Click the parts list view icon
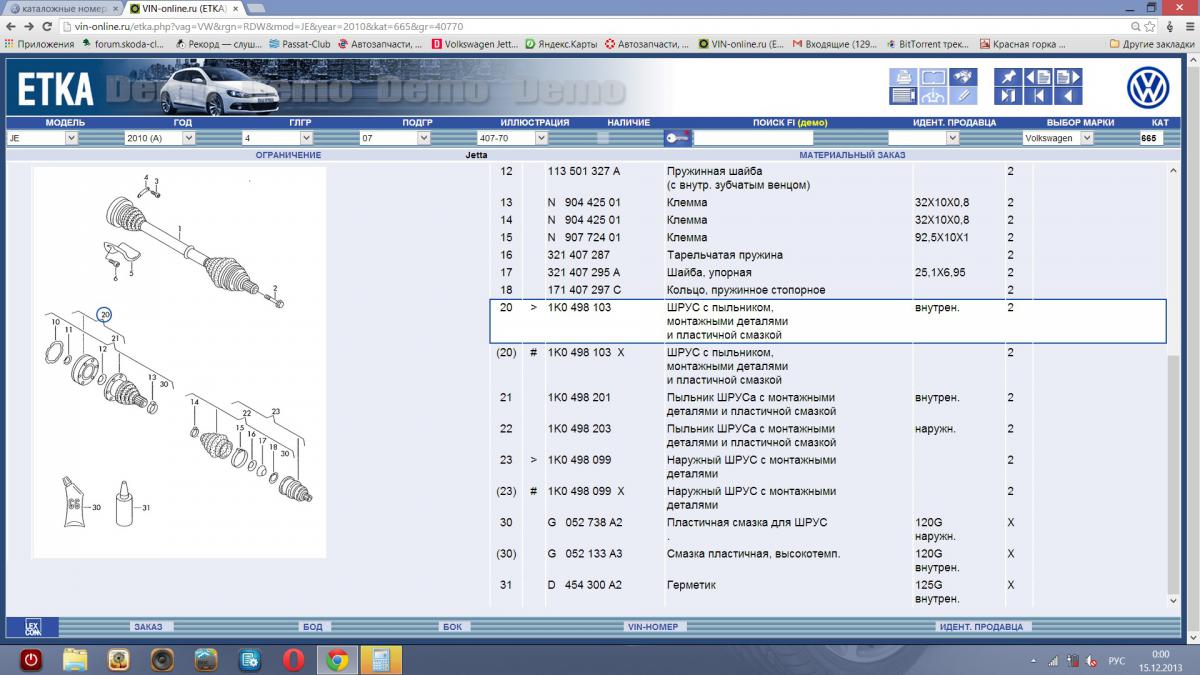 [x=903, y=96]
